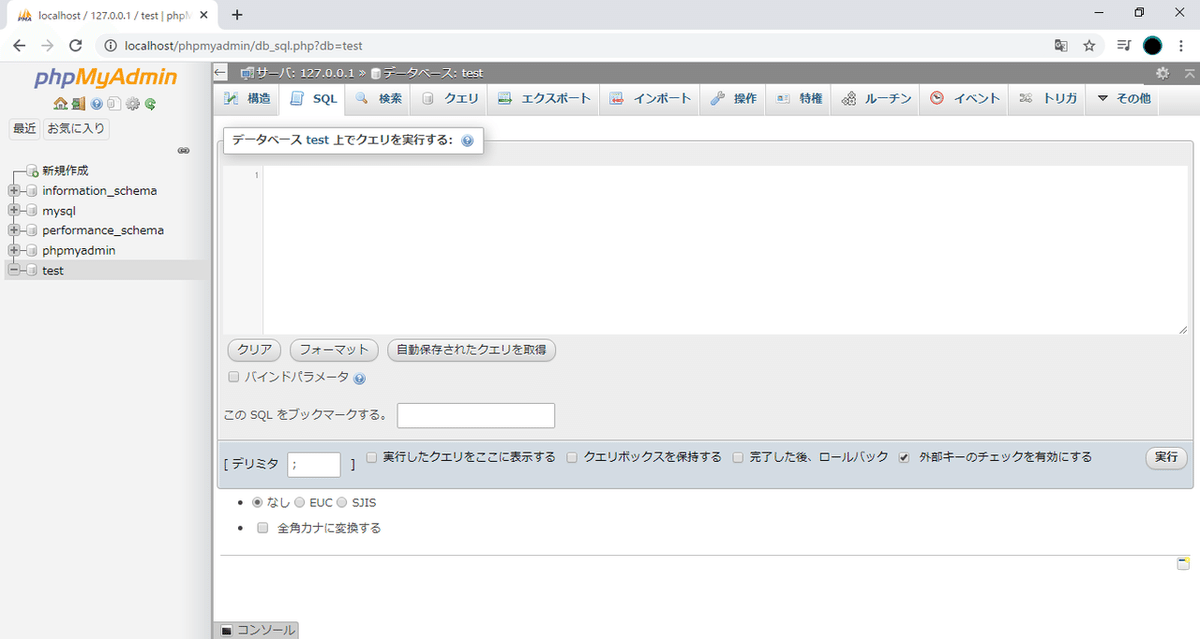Screen dimensions: 1200x639
Task: Enable バインドパラメータ checkbox
Action: (x=234, y=377)
